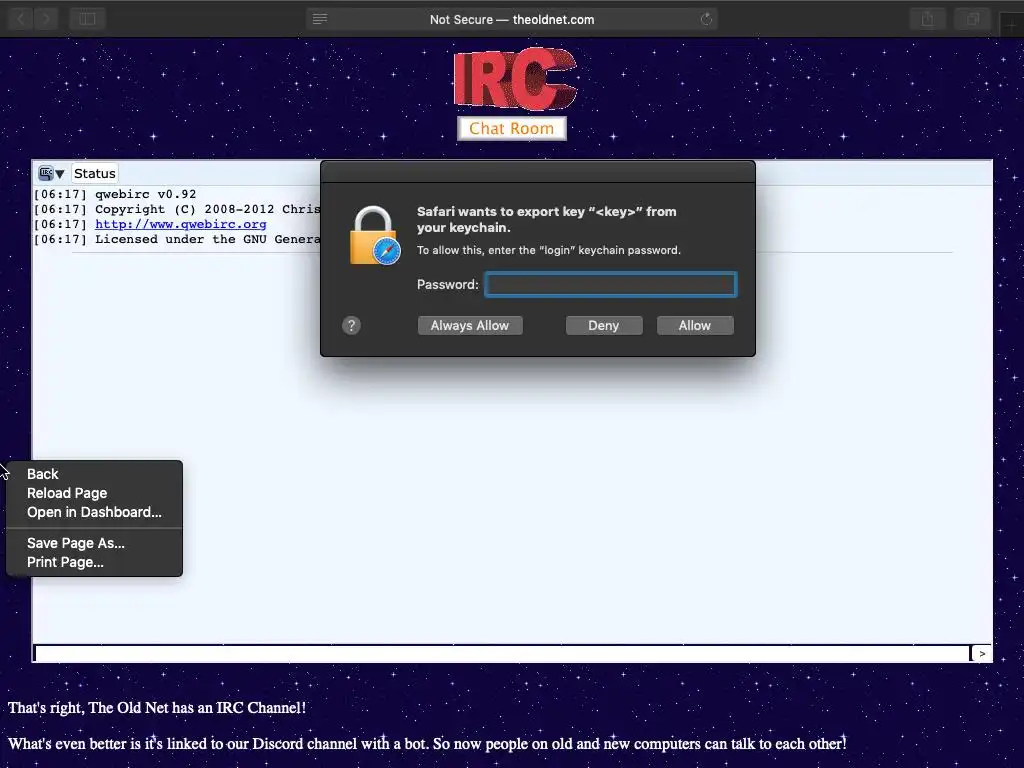
Task: Click the Deny button
Action: tap(603, 325)
